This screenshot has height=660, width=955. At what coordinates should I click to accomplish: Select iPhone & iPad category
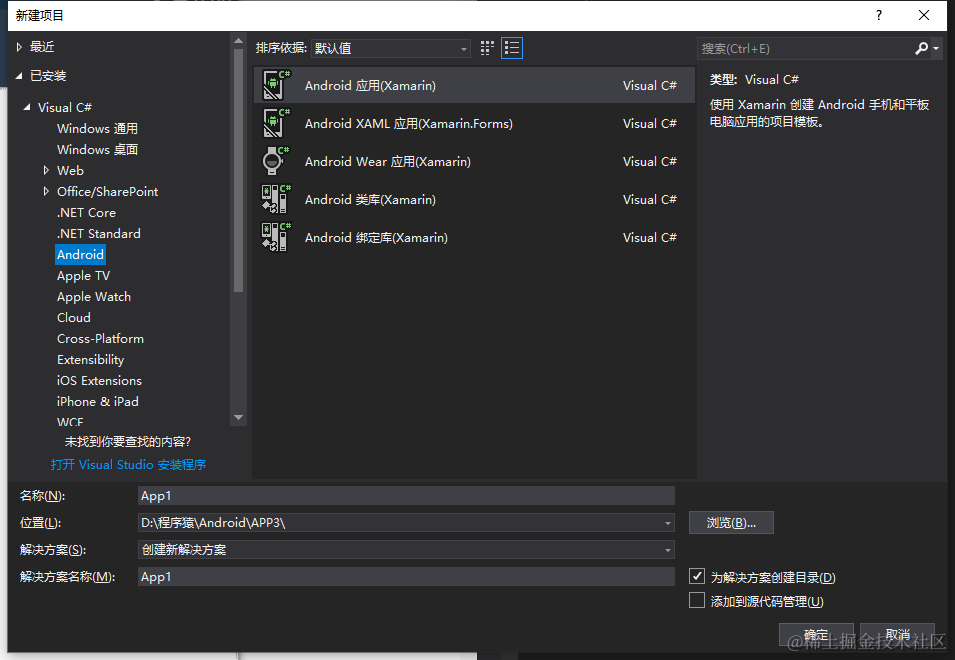[x=97, y=401]
